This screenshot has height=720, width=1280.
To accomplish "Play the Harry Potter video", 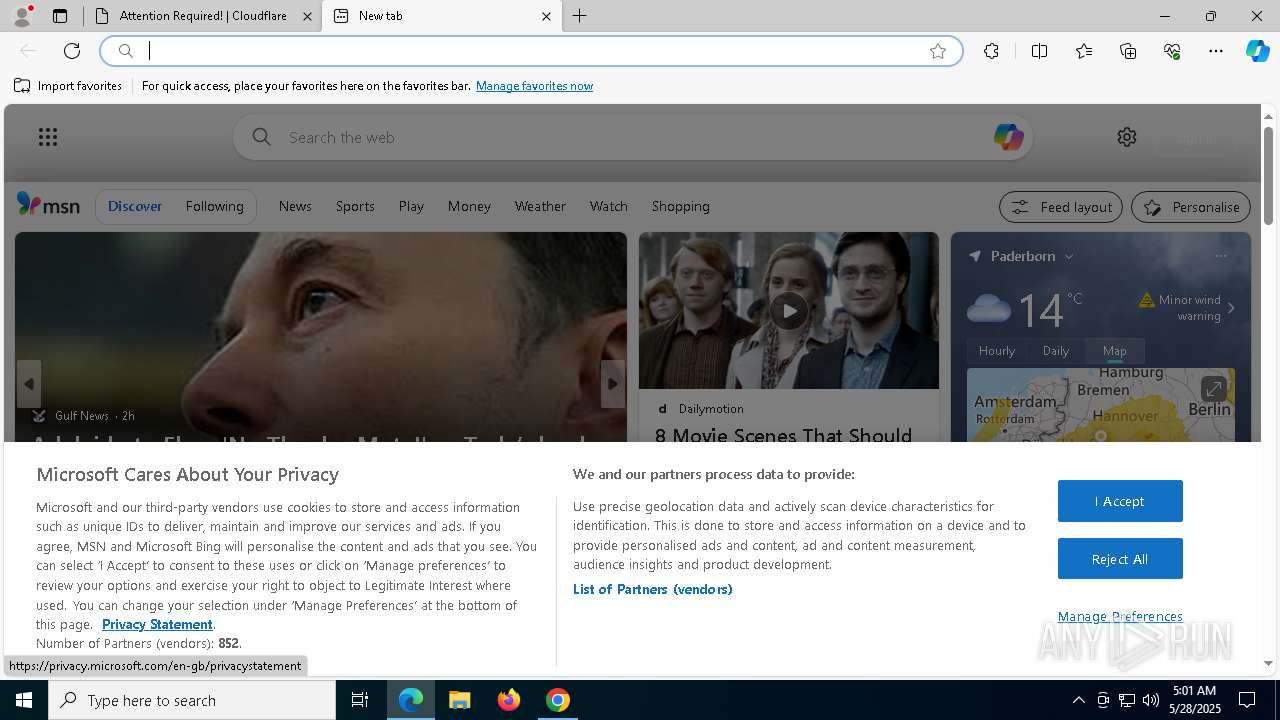I will (789, 310).
